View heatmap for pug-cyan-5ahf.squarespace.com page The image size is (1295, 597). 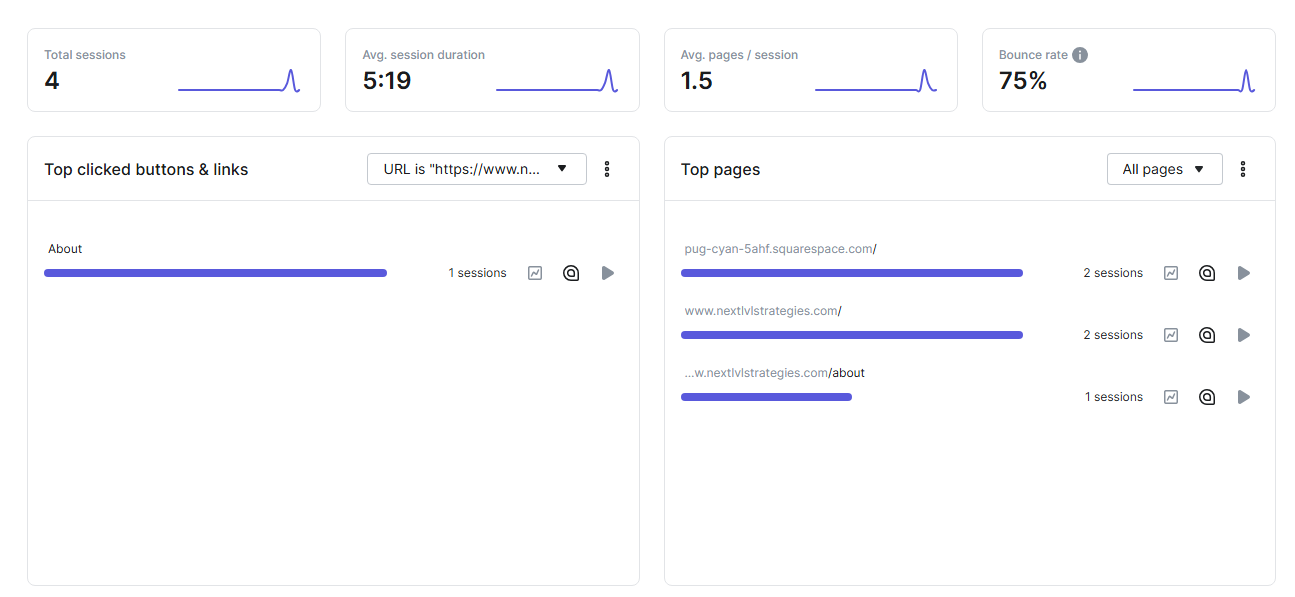tap(1207, 273)
